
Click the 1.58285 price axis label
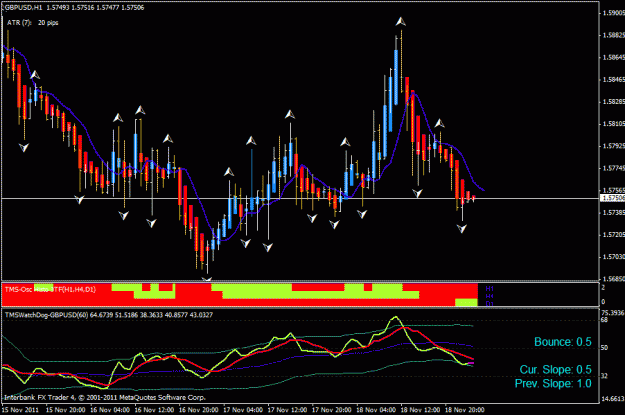tap(613, 102)
